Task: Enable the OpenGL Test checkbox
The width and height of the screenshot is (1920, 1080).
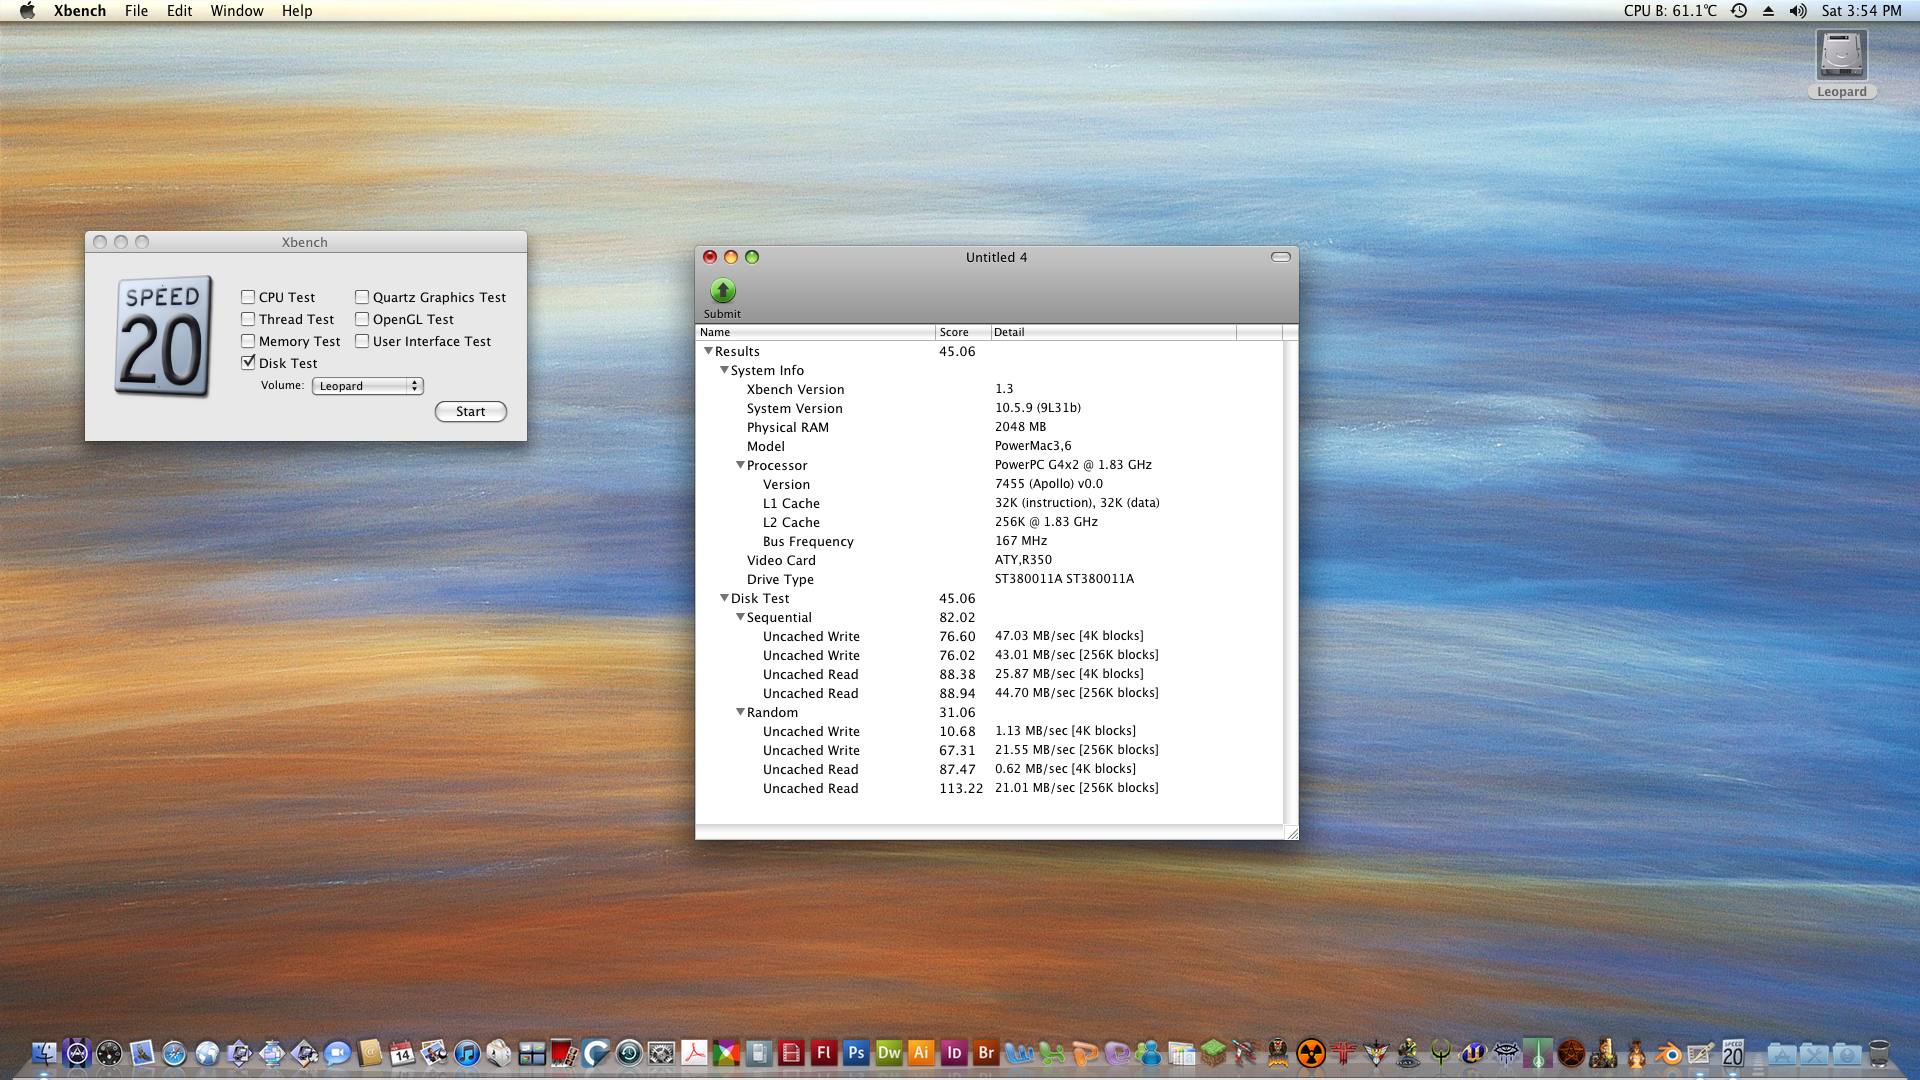Action: pyautogui.click(x=362, y=319)
